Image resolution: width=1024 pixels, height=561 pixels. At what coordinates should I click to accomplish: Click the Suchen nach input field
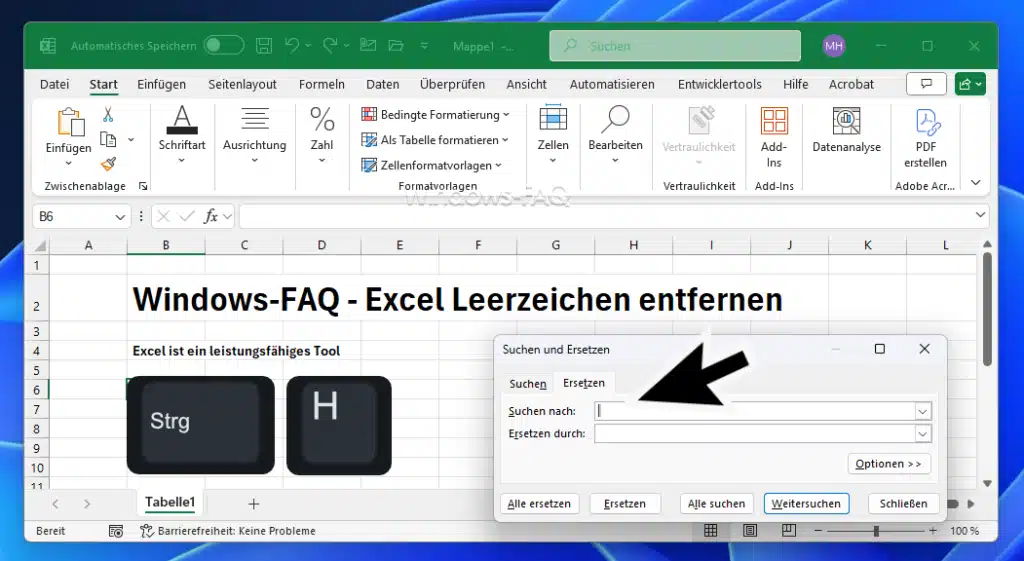tap(755, 411)
